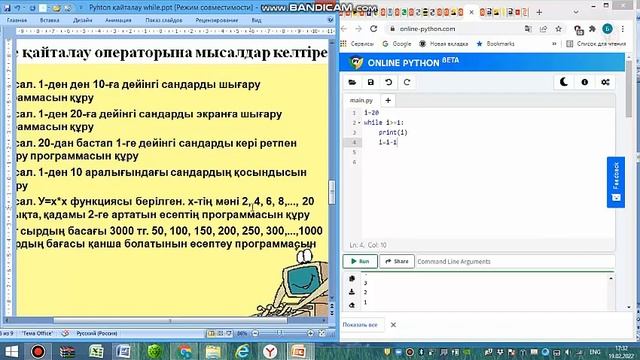
Task: Toggle dark mode with the moon icon
Action: tap(564, 82)
